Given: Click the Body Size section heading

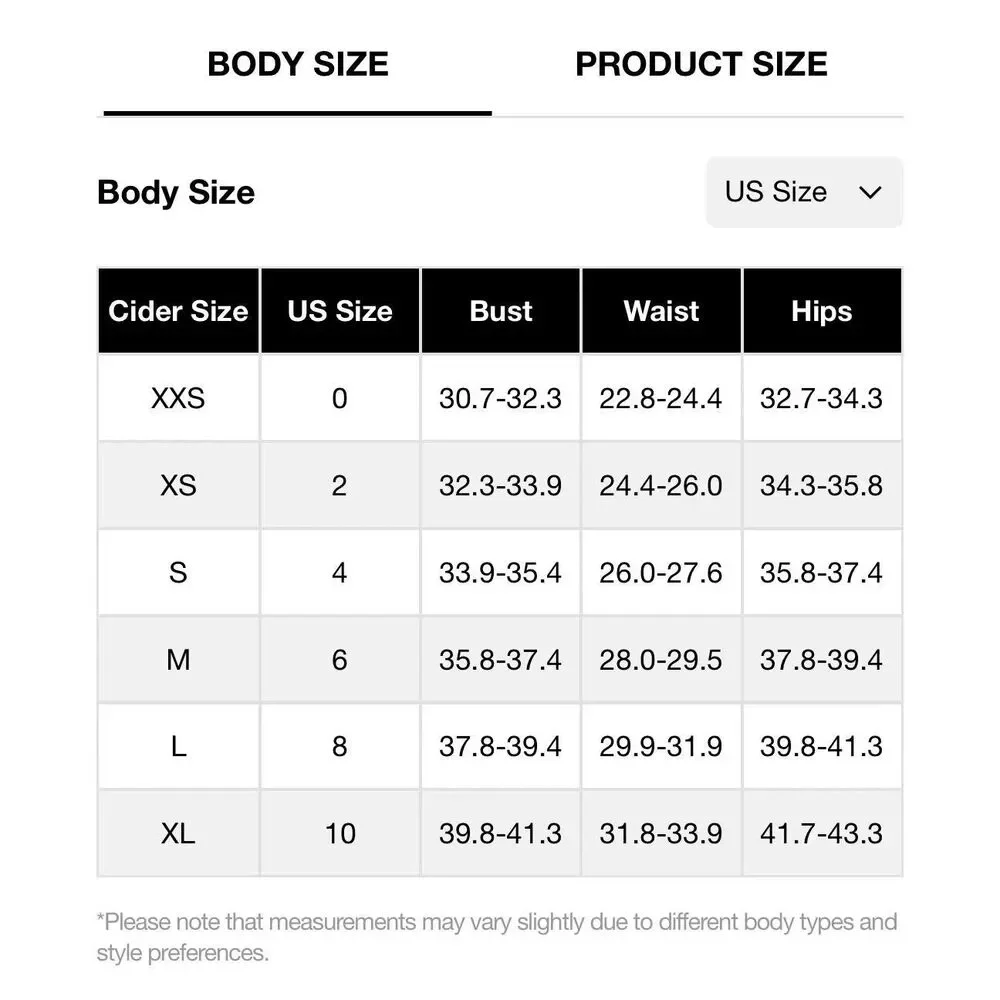Looking at the screenshot, I should 176,192.
